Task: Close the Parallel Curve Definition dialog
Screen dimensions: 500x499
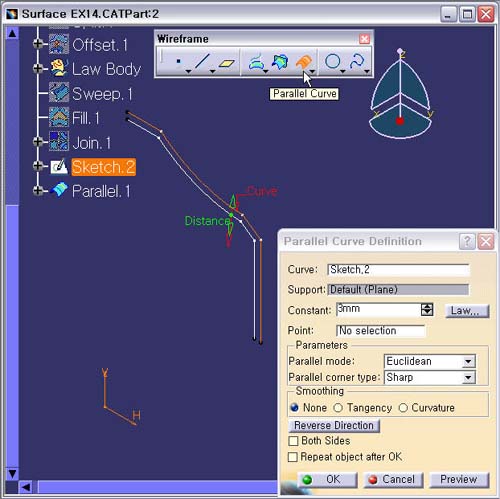Action: pyautogui.click(x=486, y=241)
